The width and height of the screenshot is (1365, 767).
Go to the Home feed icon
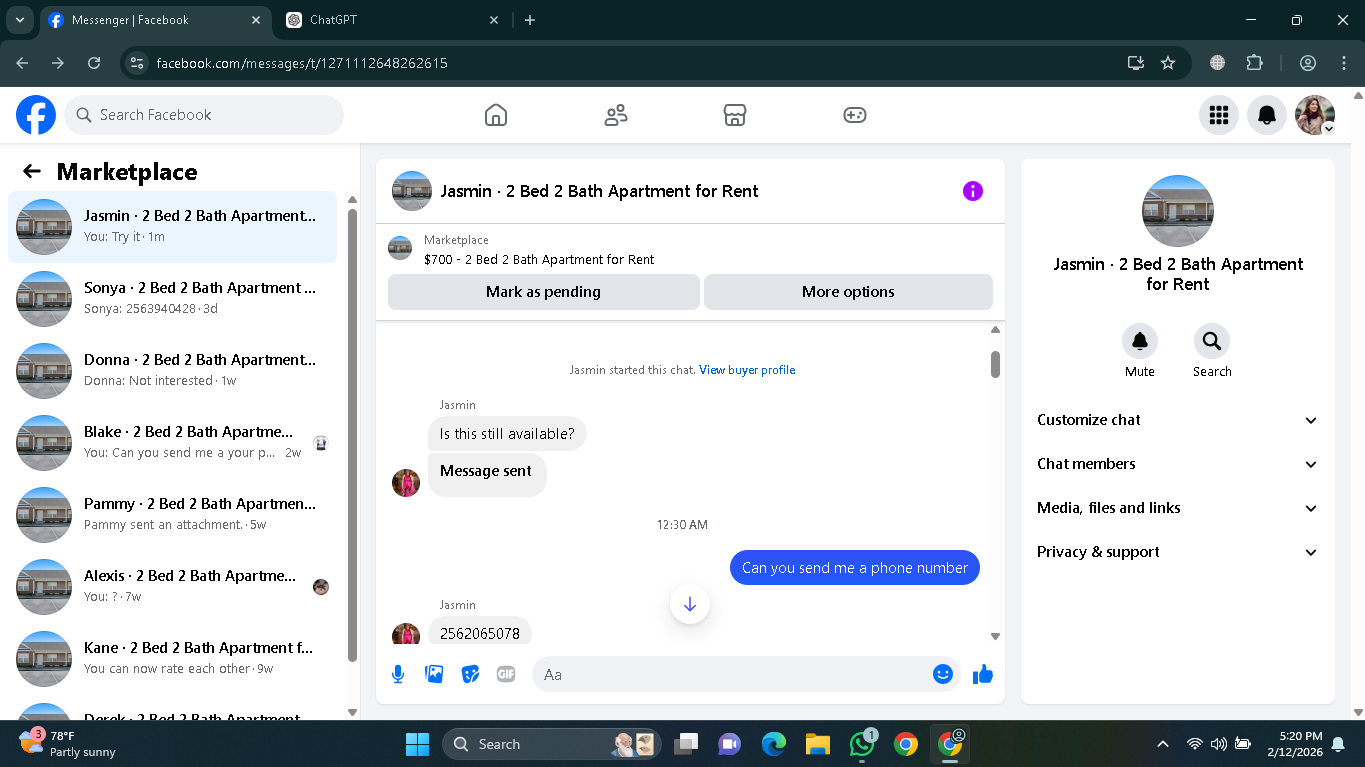point(496,115)
